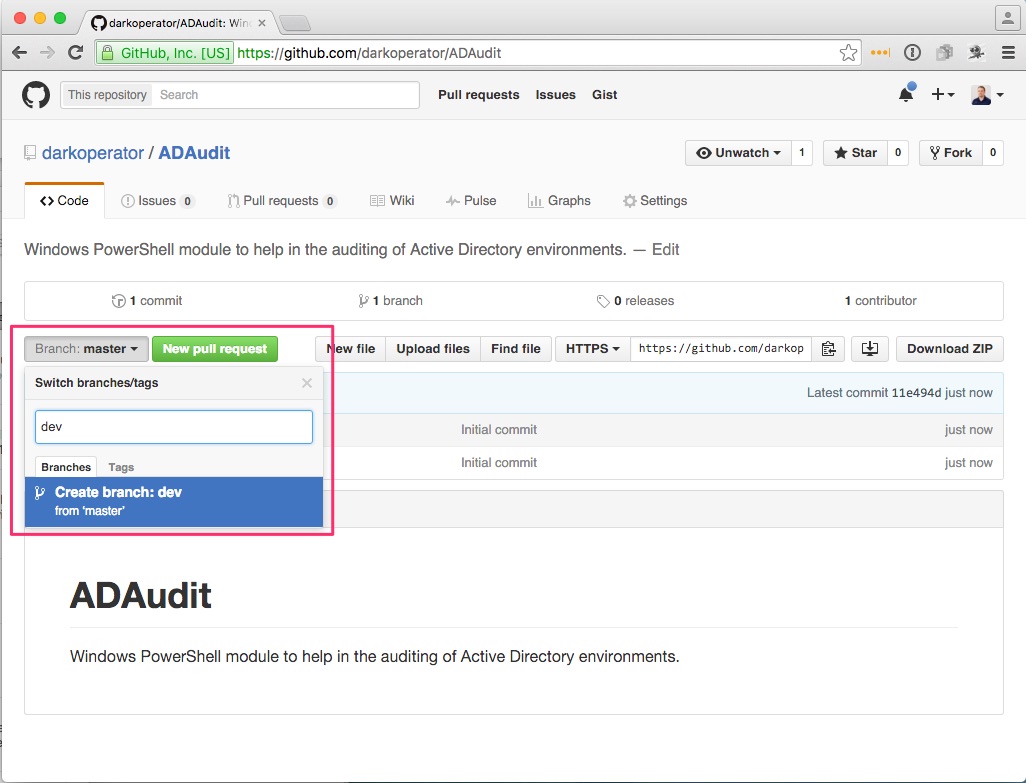Click the Download ZIP button
This screenshot has height=783, width=1026.
pyautogui.click(x=949, y=349)
